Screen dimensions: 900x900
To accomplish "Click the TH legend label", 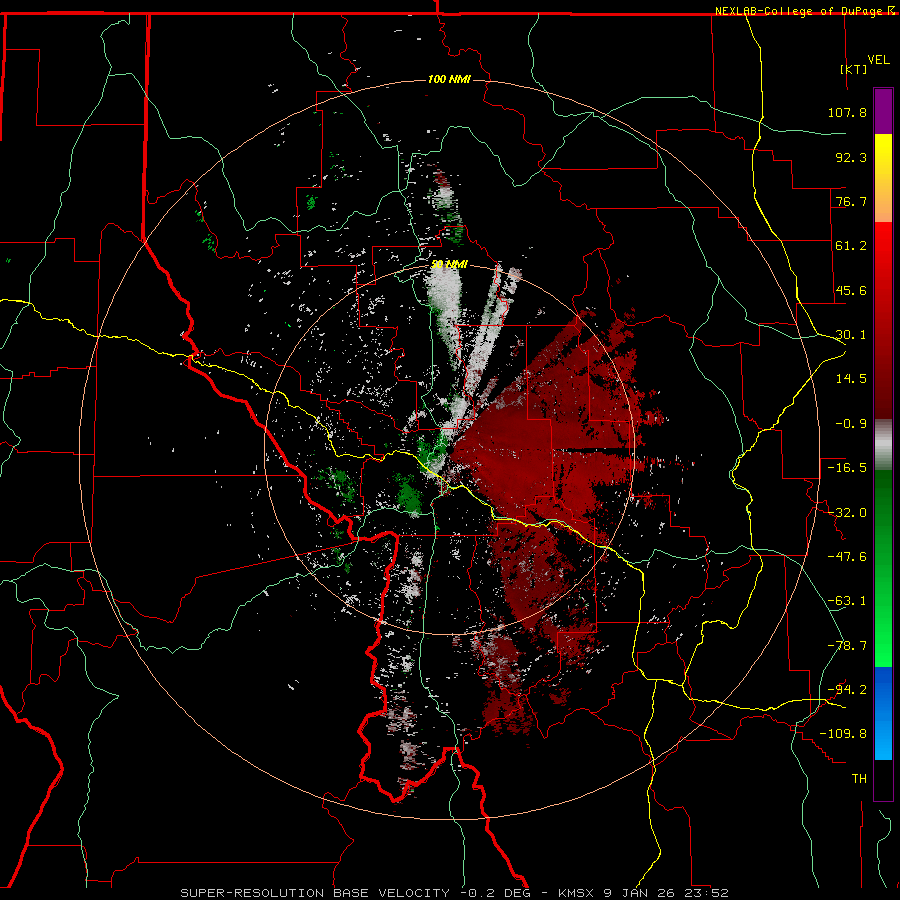I will (859, 779).
